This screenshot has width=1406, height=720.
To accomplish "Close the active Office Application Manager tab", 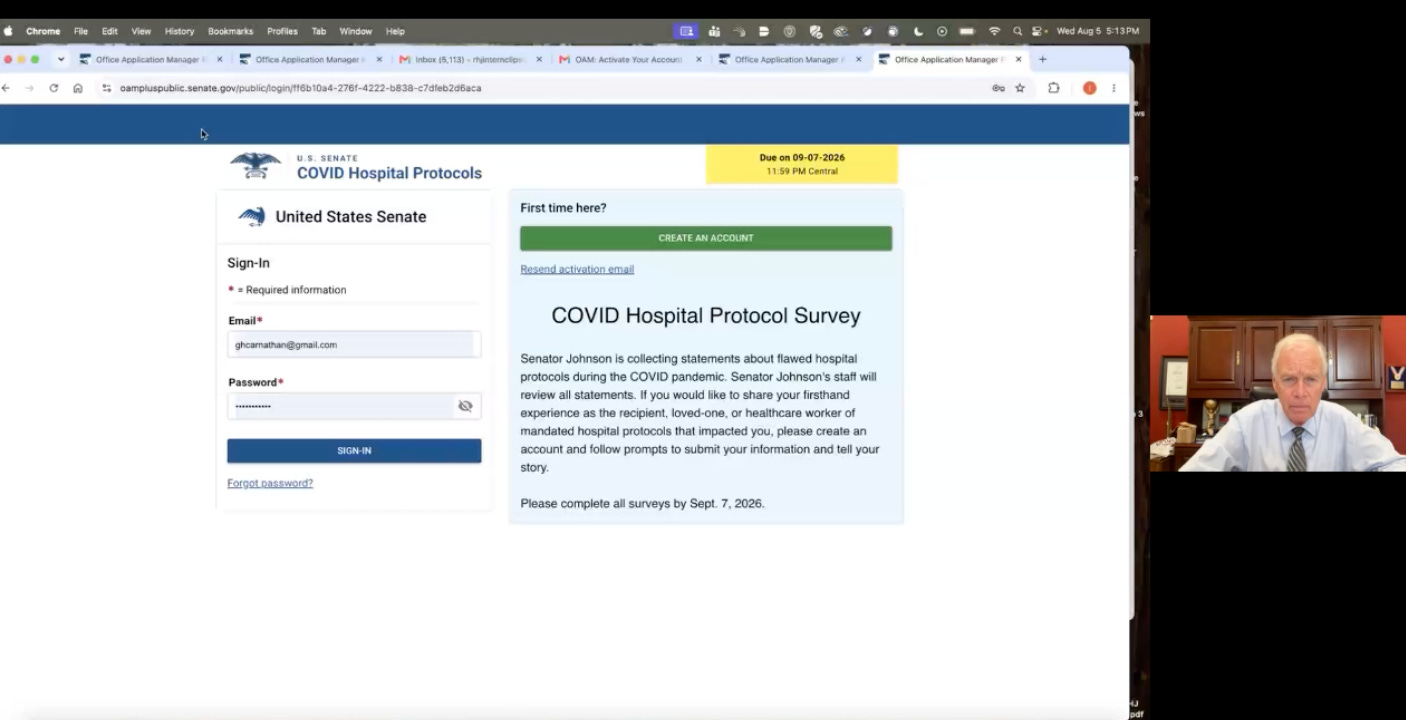I will click(1019, 59).
